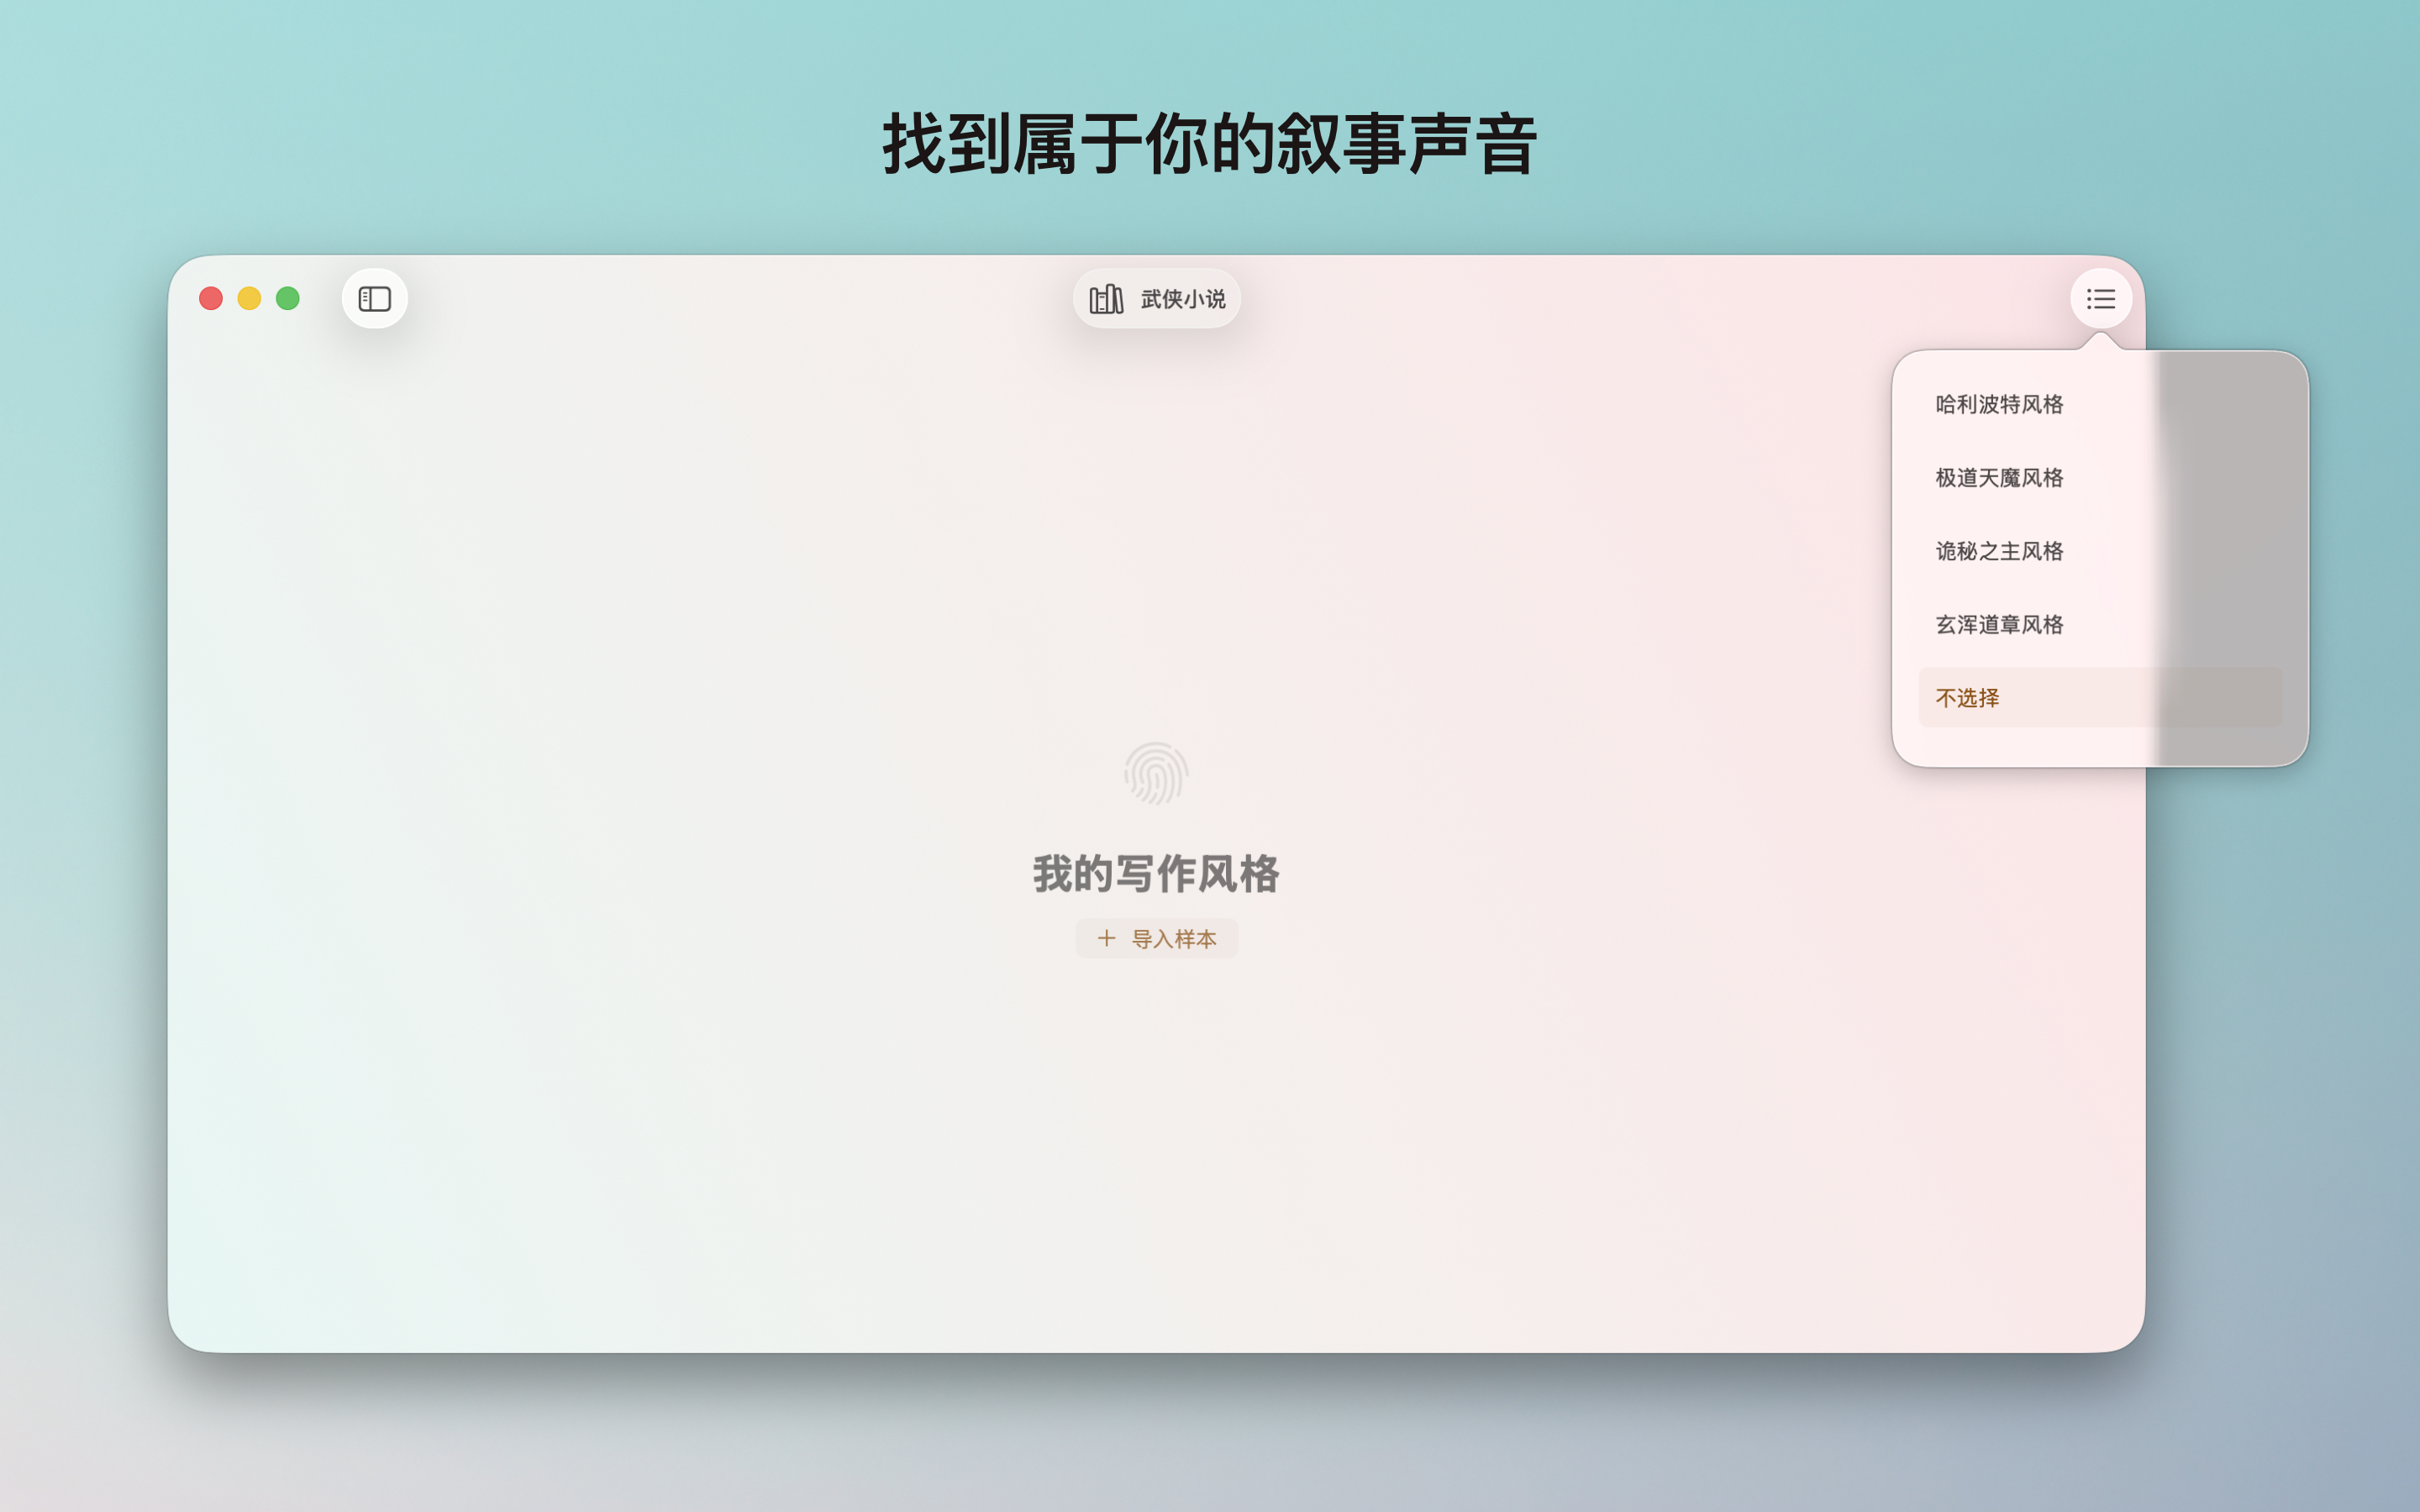Screen dimensions: 2420x1512
Task: Pick the 诡秘之主风格 entry
Action: 1999,551
